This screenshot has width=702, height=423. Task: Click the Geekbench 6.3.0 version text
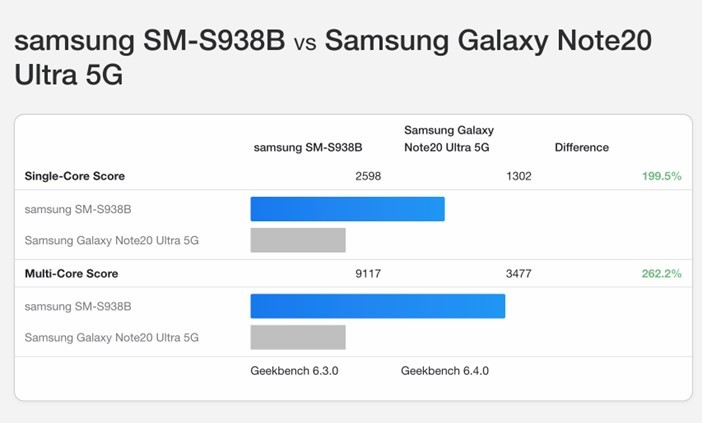click(x=294, y=371)
